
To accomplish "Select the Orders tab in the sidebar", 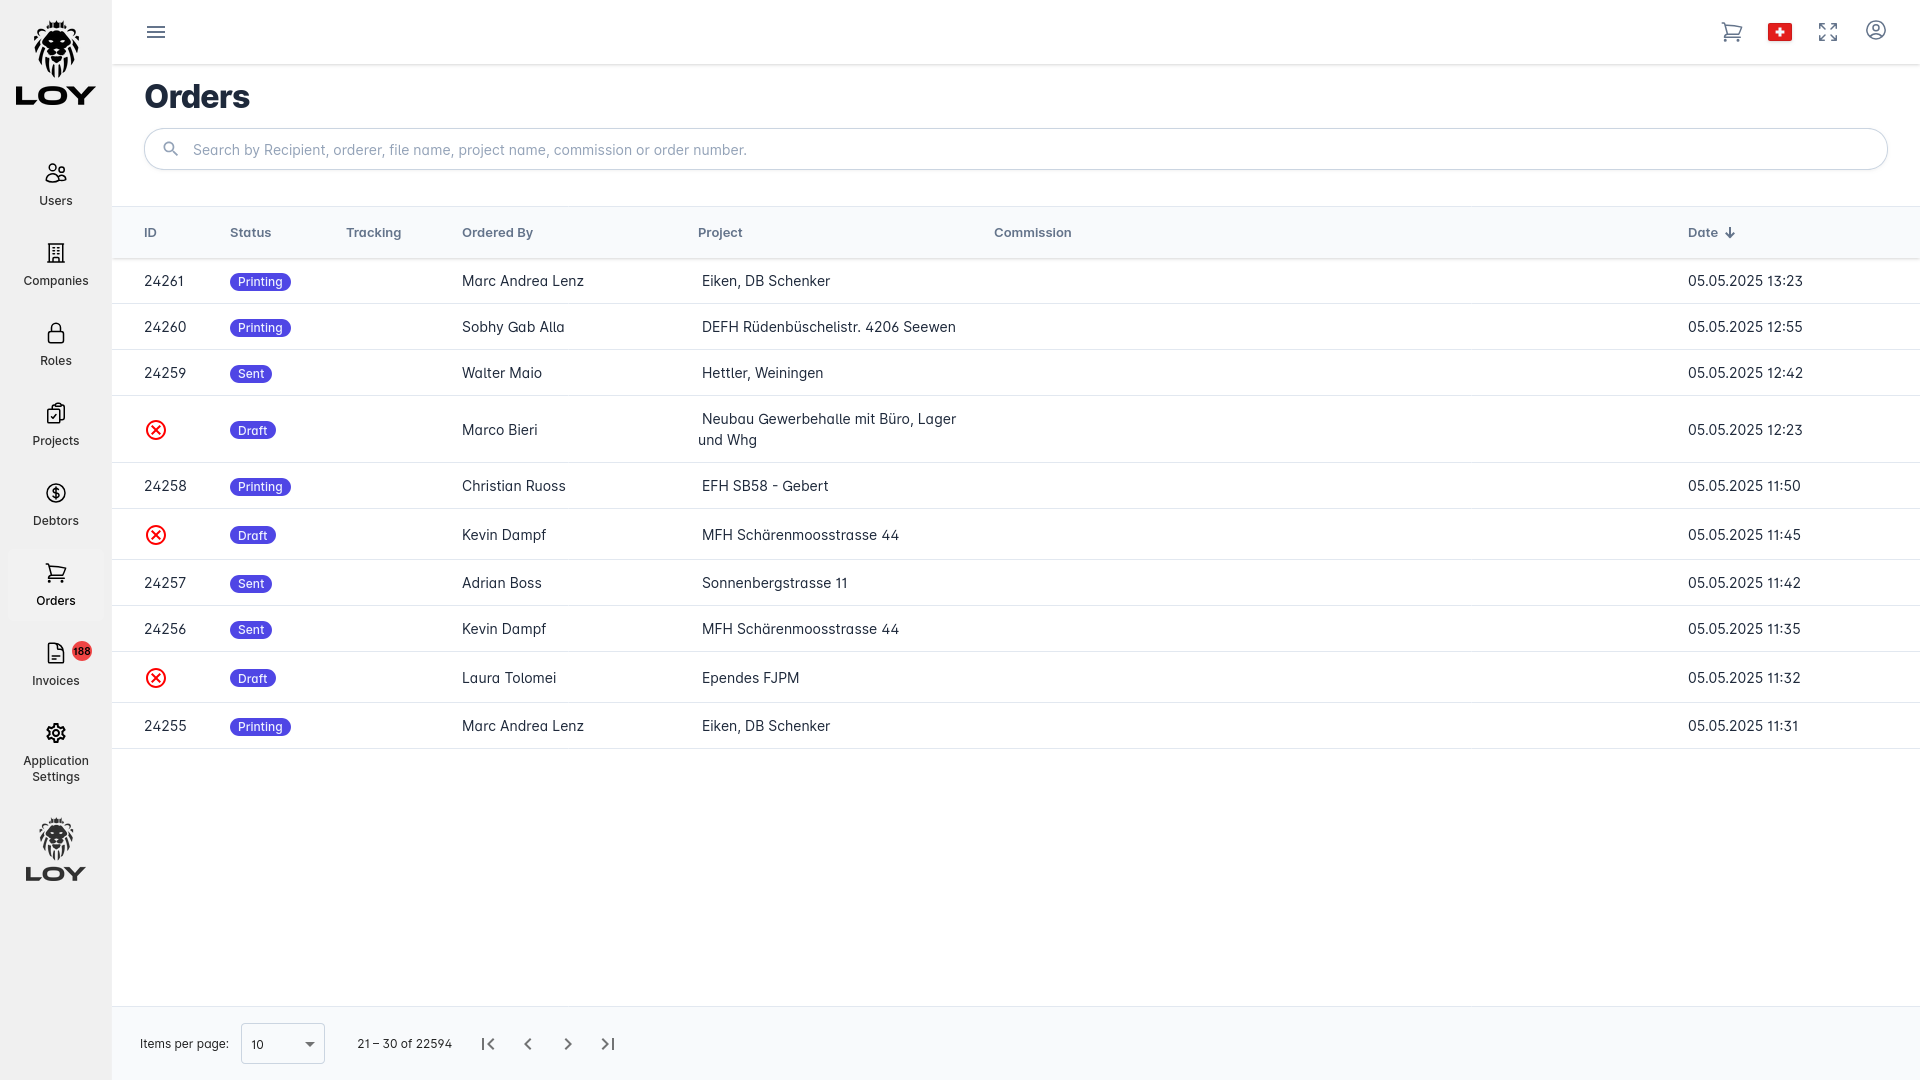I will pyautogui.click(x=55, y=583).
